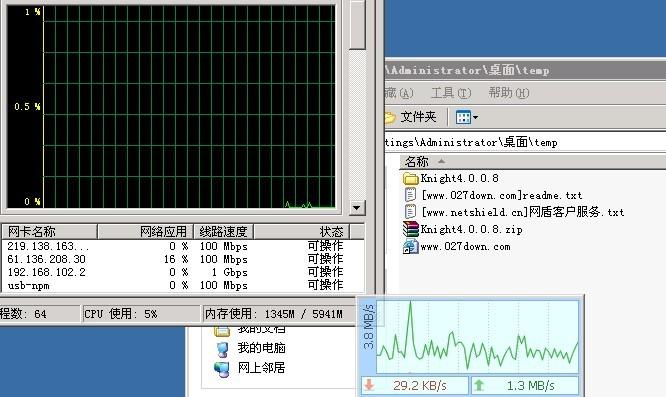The image size is (666, 397).
Task: Click the network speed graph in floating widget
Action: click(477, 337)
